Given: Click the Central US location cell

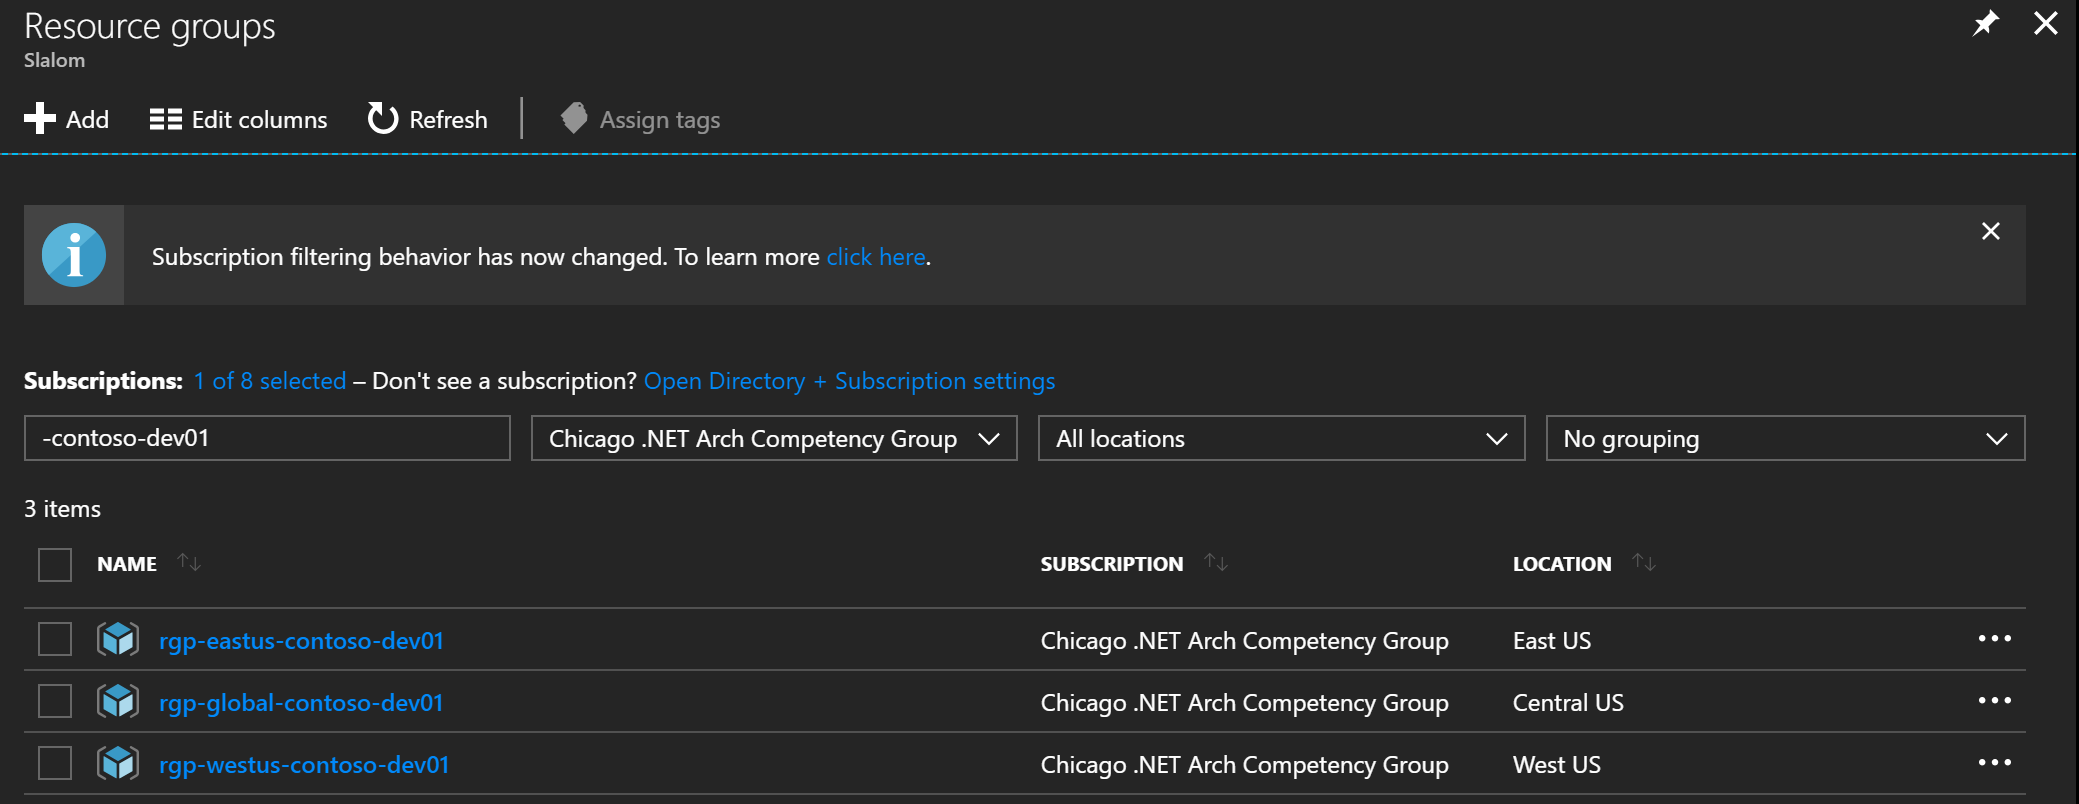Looking at the screenshot, I should coord(1568,703).
